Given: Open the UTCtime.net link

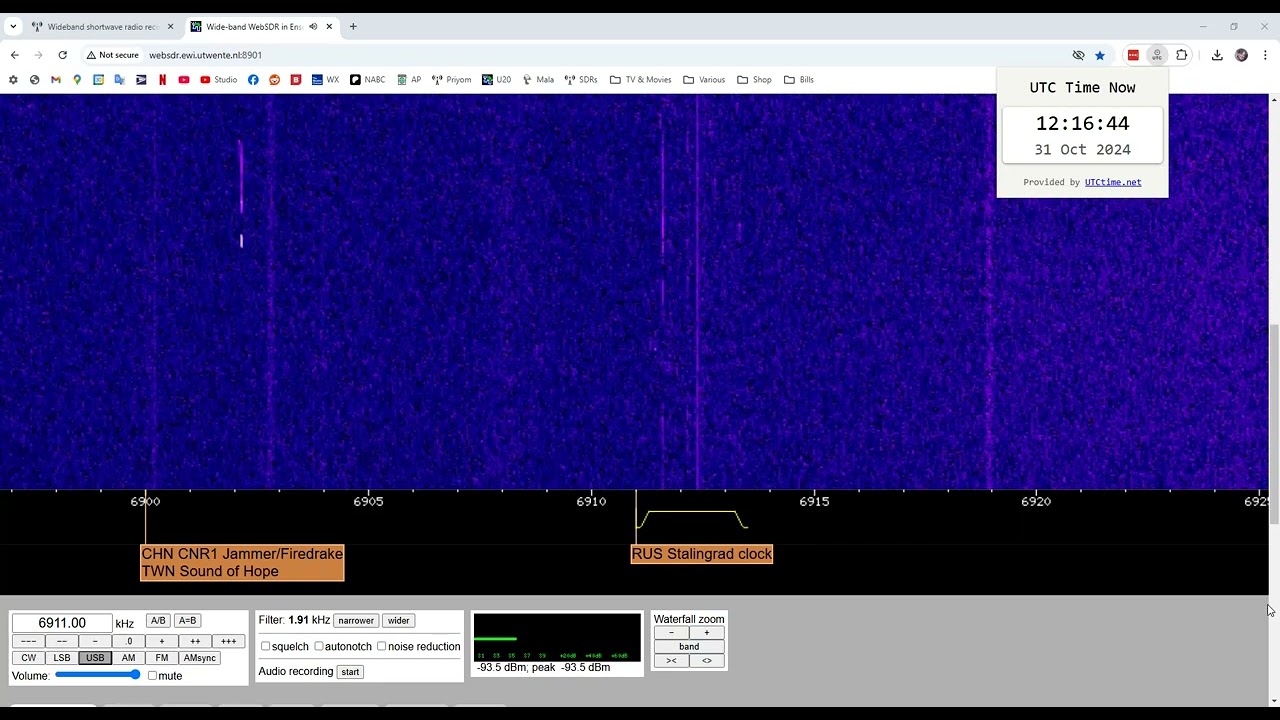Looking at the screenshot, I should click(1113, 182).
